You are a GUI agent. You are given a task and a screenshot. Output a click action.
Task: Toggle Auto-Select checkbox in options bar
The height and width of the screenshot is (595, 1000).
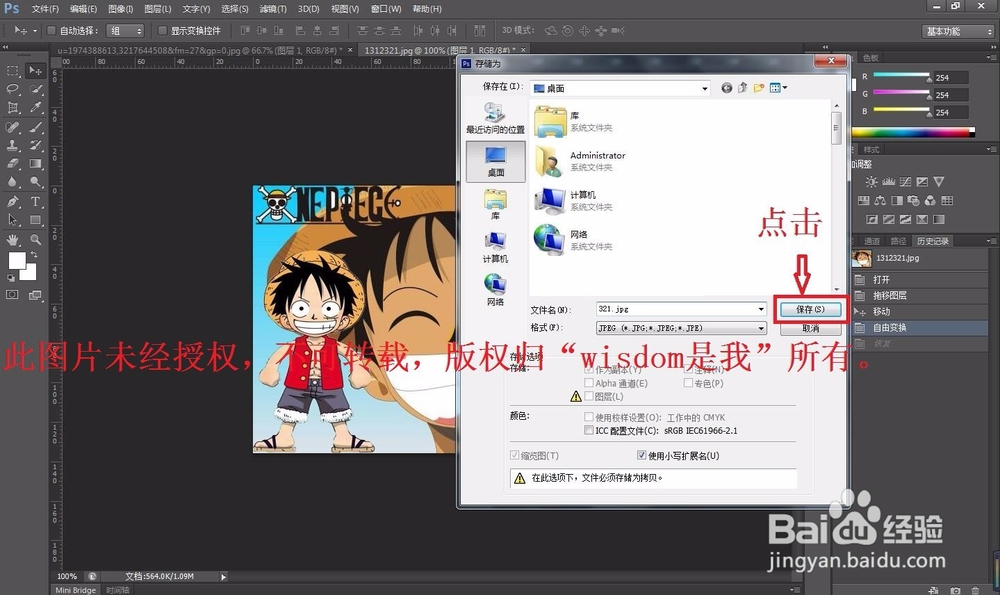tap(52, 30)
